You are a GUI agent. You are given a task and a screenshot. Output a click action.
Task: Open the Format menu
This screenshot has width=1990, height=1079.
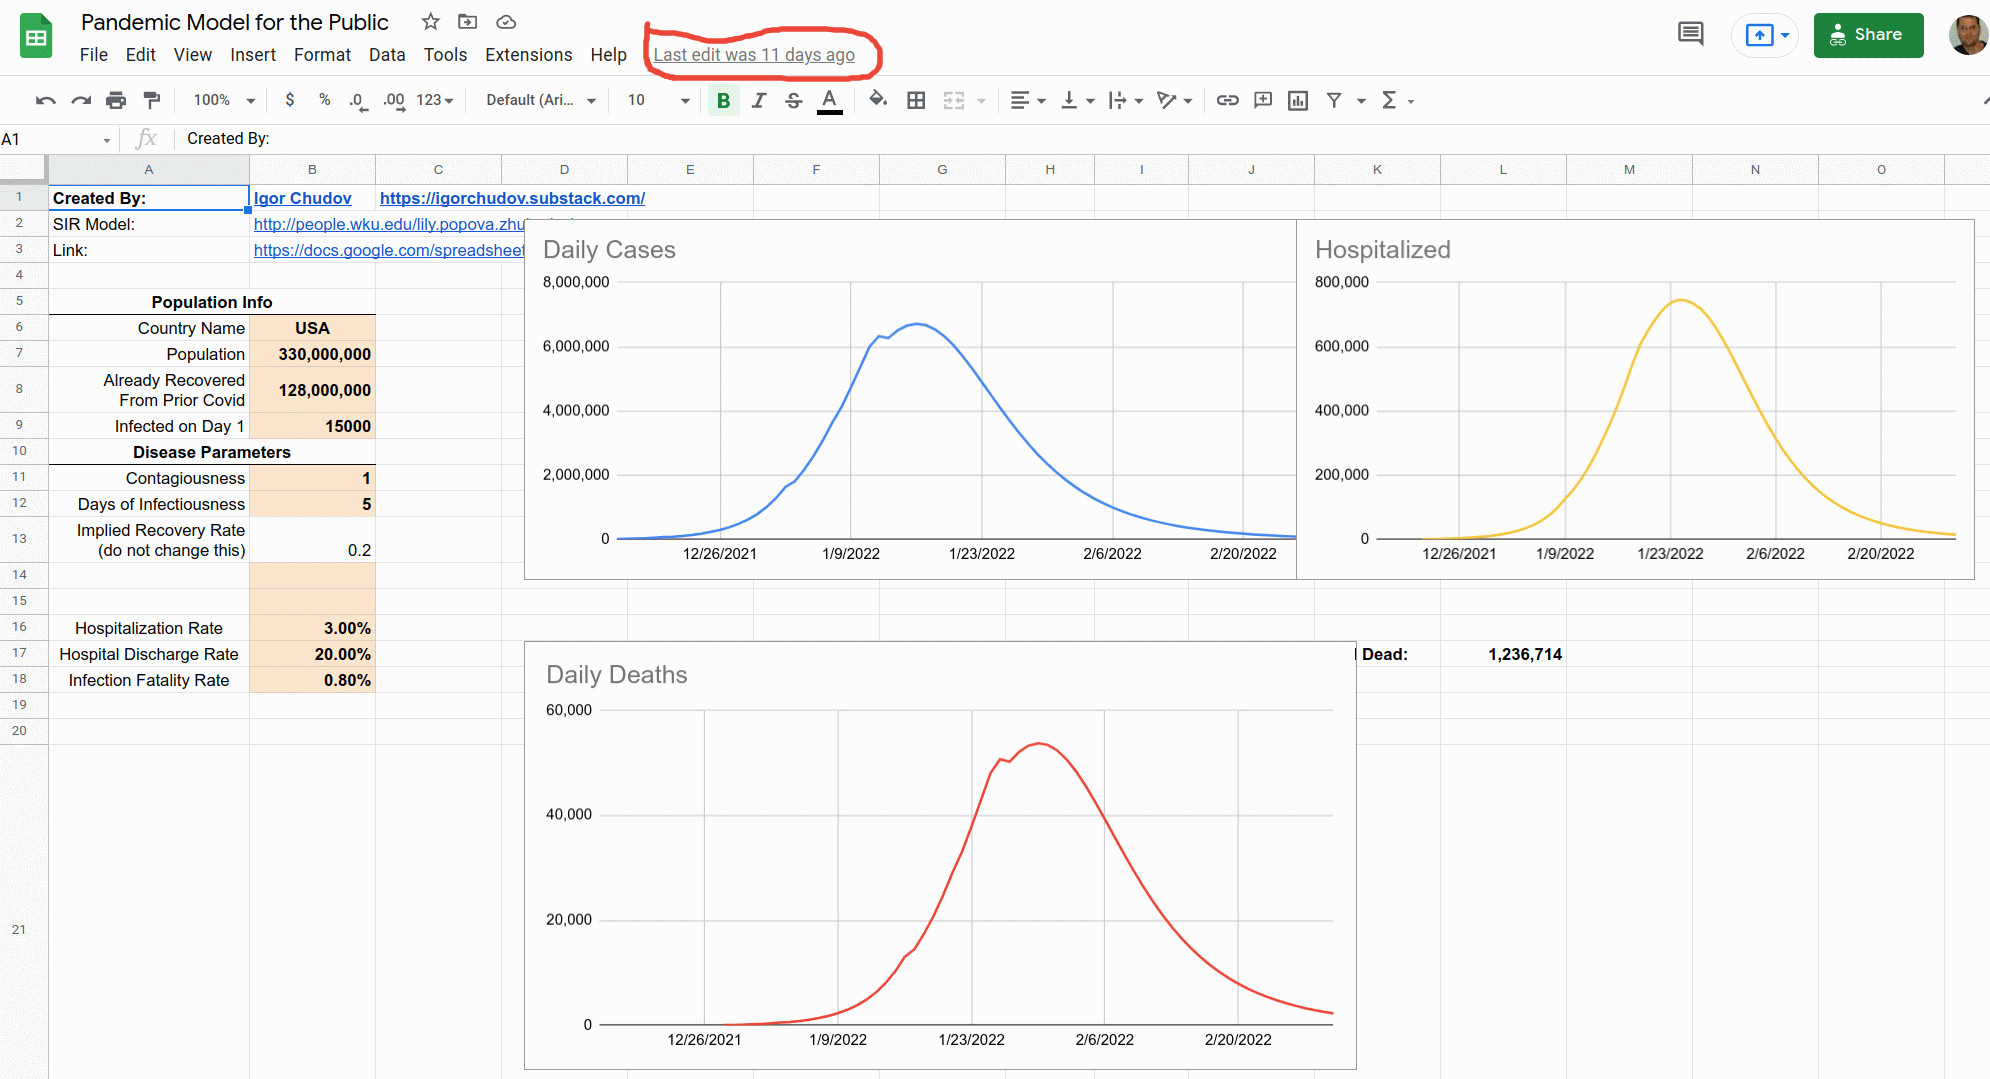[x=322, y=55]
